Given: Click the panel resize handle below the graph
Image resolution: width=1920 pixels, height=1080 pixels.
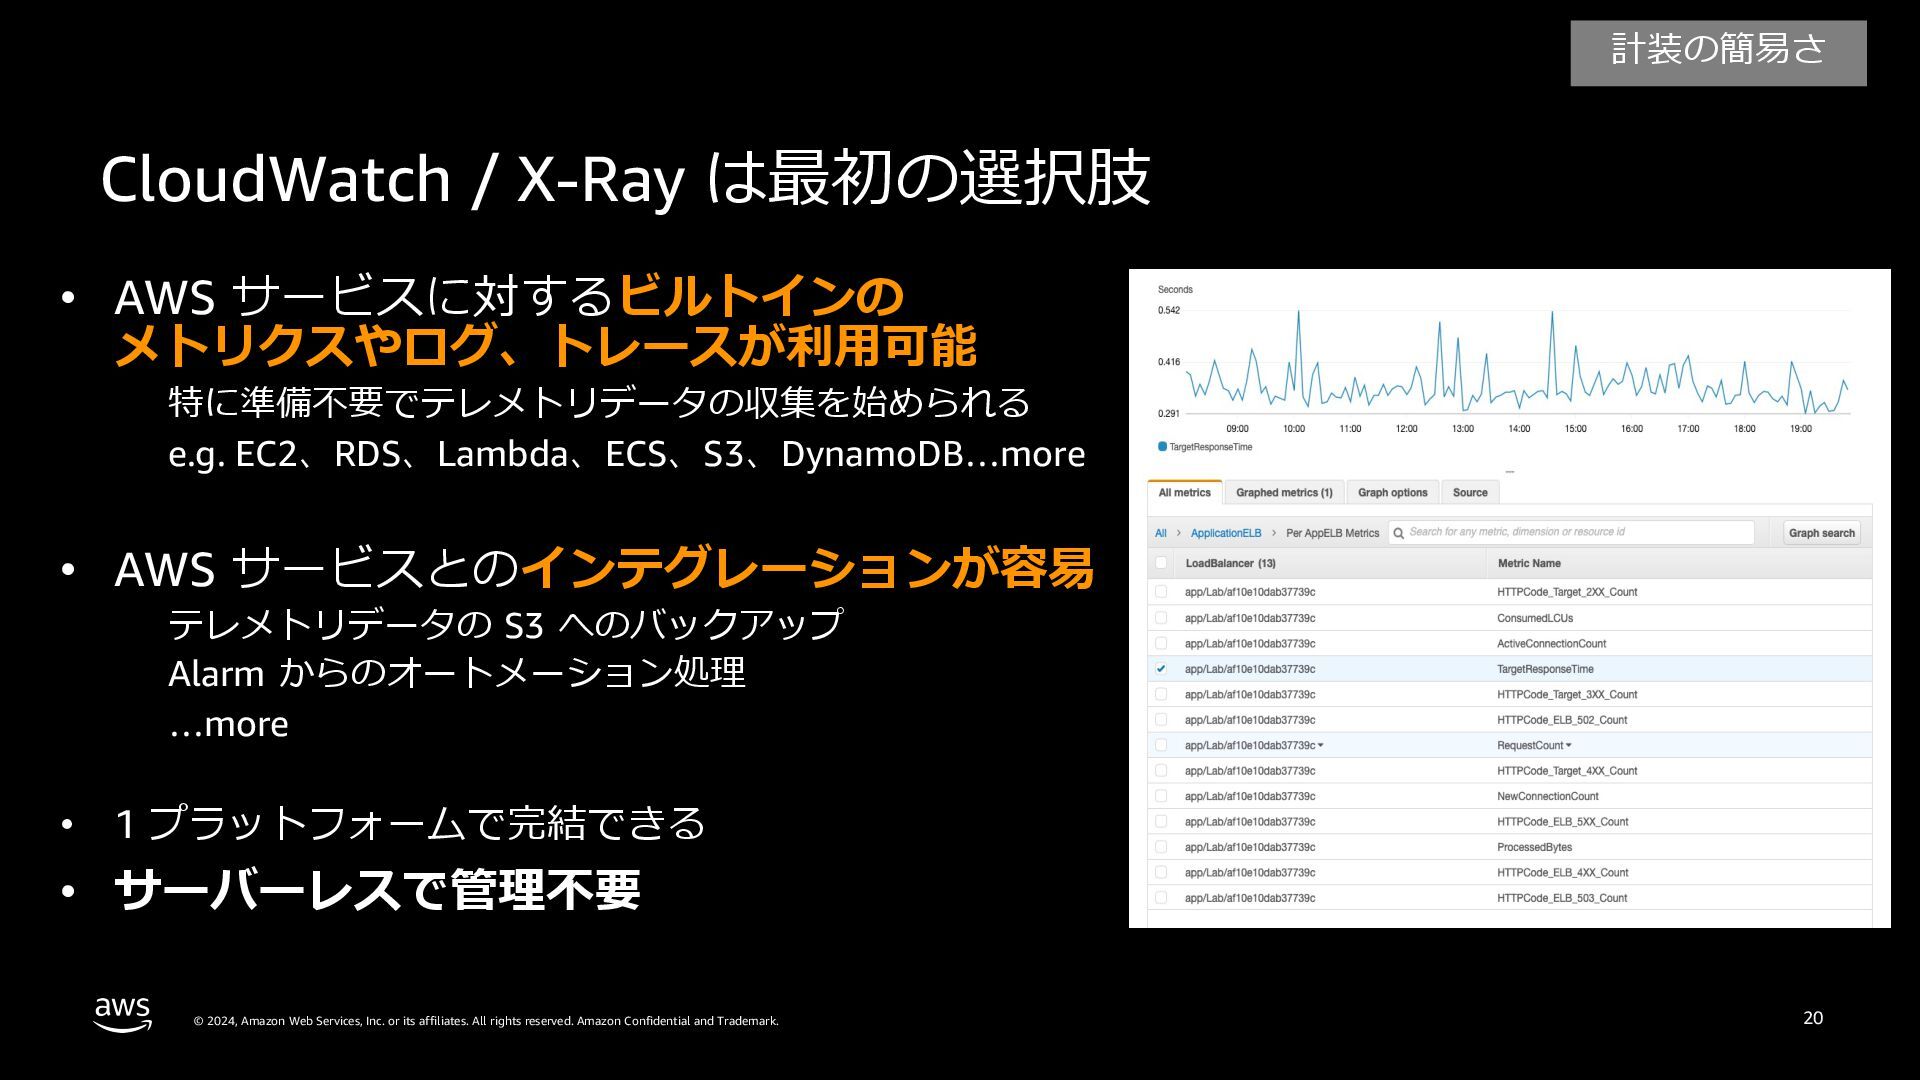Looking at the screenshot, I should pyautogui.click(x=1509, y=472).
